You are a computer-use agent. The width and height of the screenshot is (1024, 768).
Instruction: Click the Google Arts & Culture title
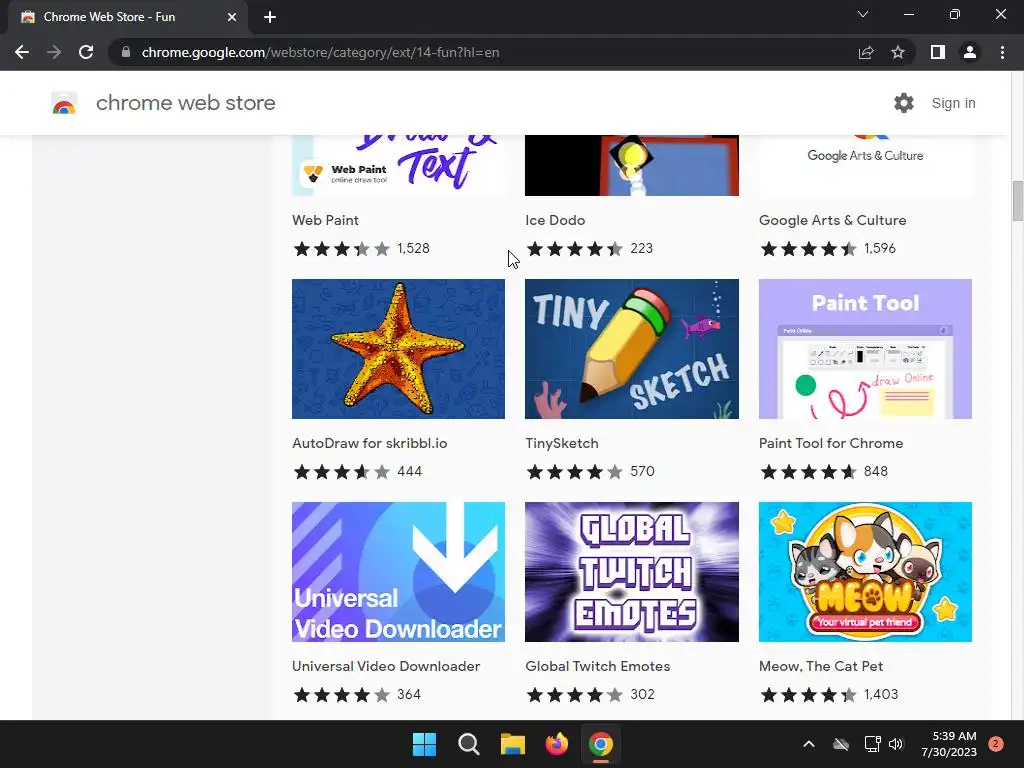(833, 220)
